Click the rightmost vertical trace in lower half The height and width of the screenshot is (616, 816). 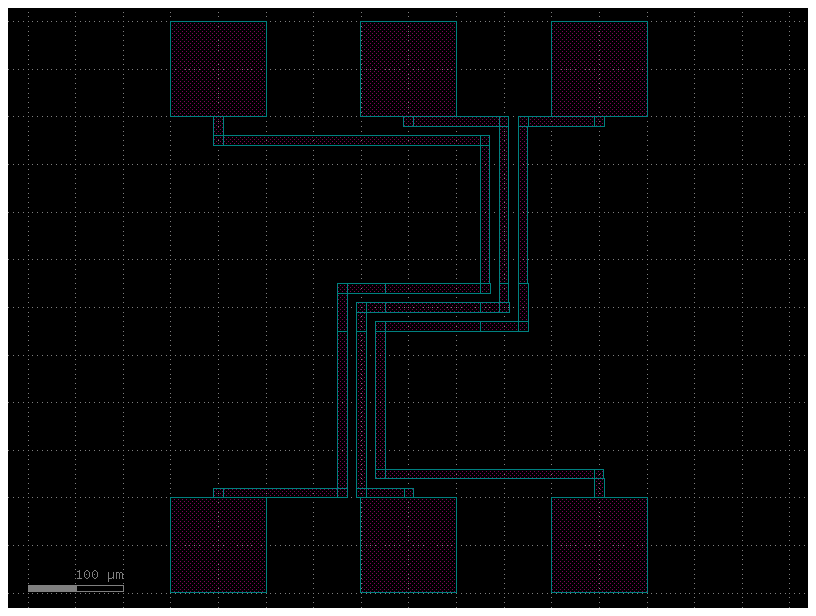coord(380,400)
